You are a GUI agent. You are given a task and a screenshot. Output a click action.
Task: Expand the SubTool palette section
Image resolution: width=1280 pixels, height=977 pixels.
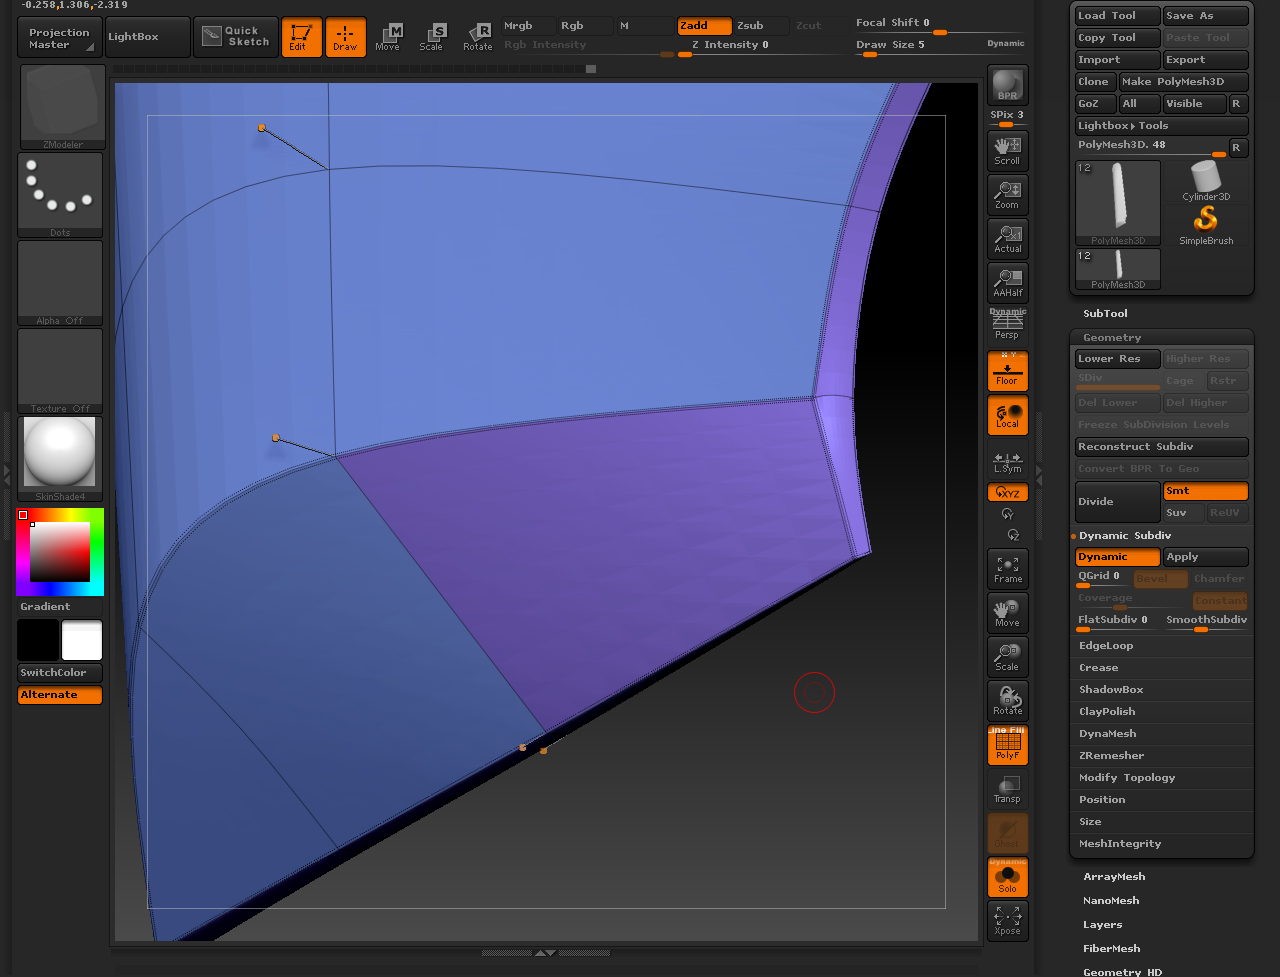click(1105, 313)
